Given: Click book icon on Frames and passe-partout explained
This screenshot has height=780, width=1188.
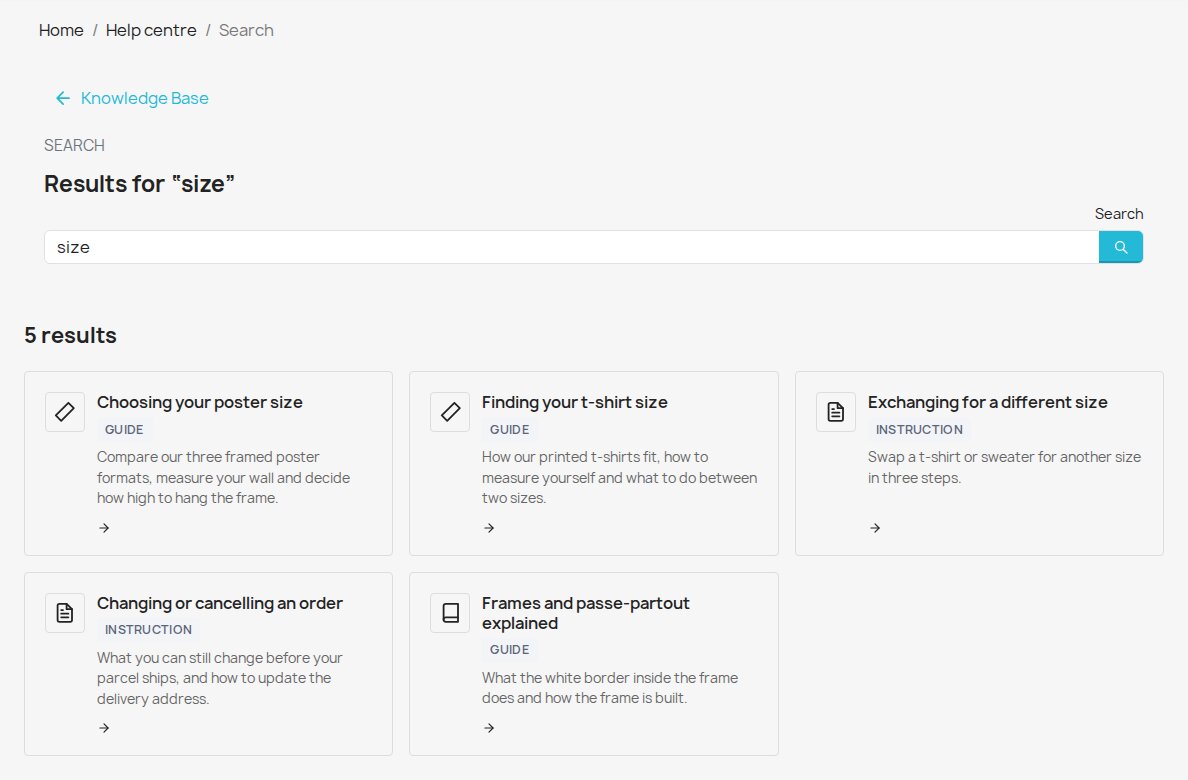Looking at the screenshot, I should (x=450, y=612).
